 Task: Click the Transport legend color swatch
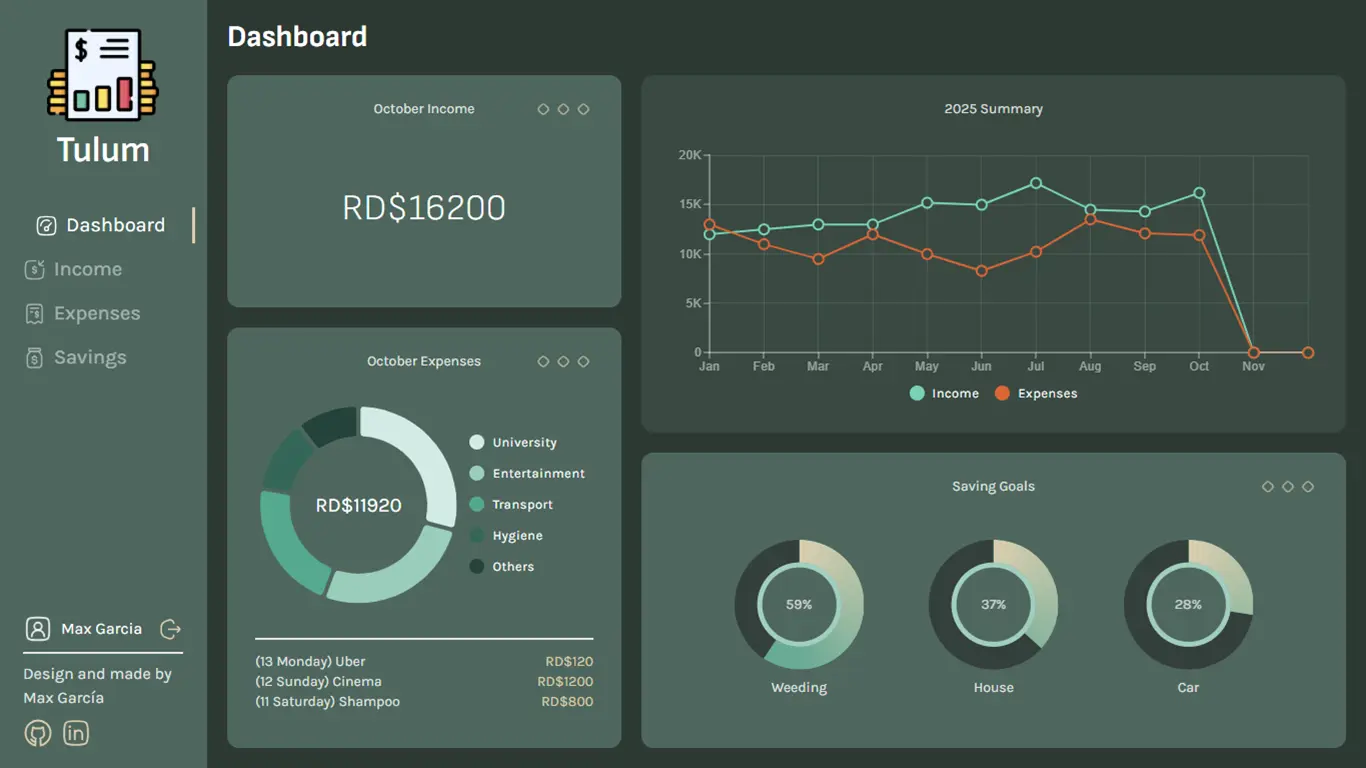[x=477, y=505]
